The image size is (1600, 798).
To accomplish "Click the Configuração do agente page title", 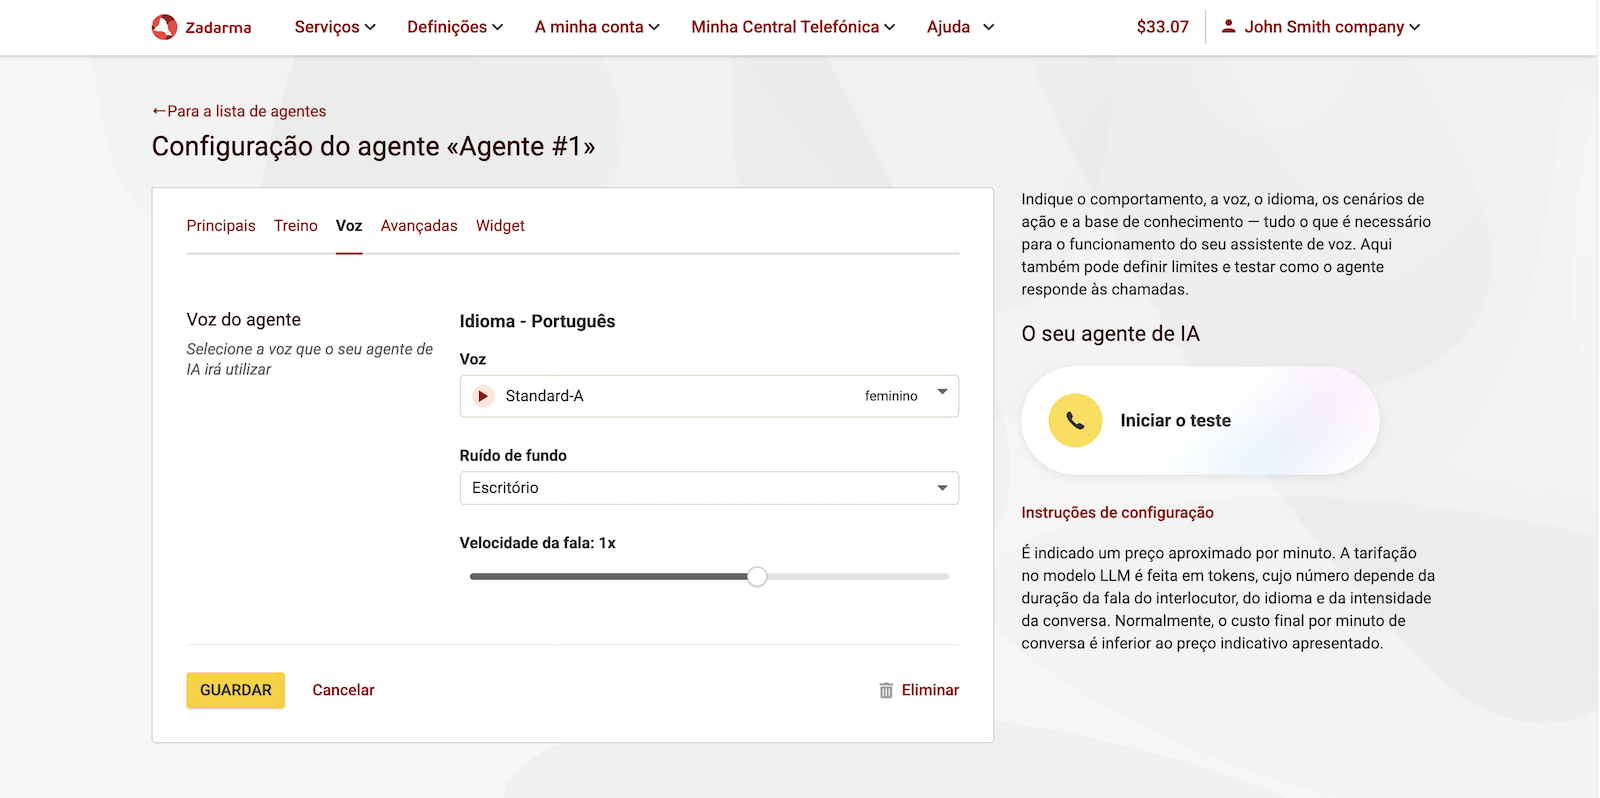I will pyautogui.click(x=373, y=147).
